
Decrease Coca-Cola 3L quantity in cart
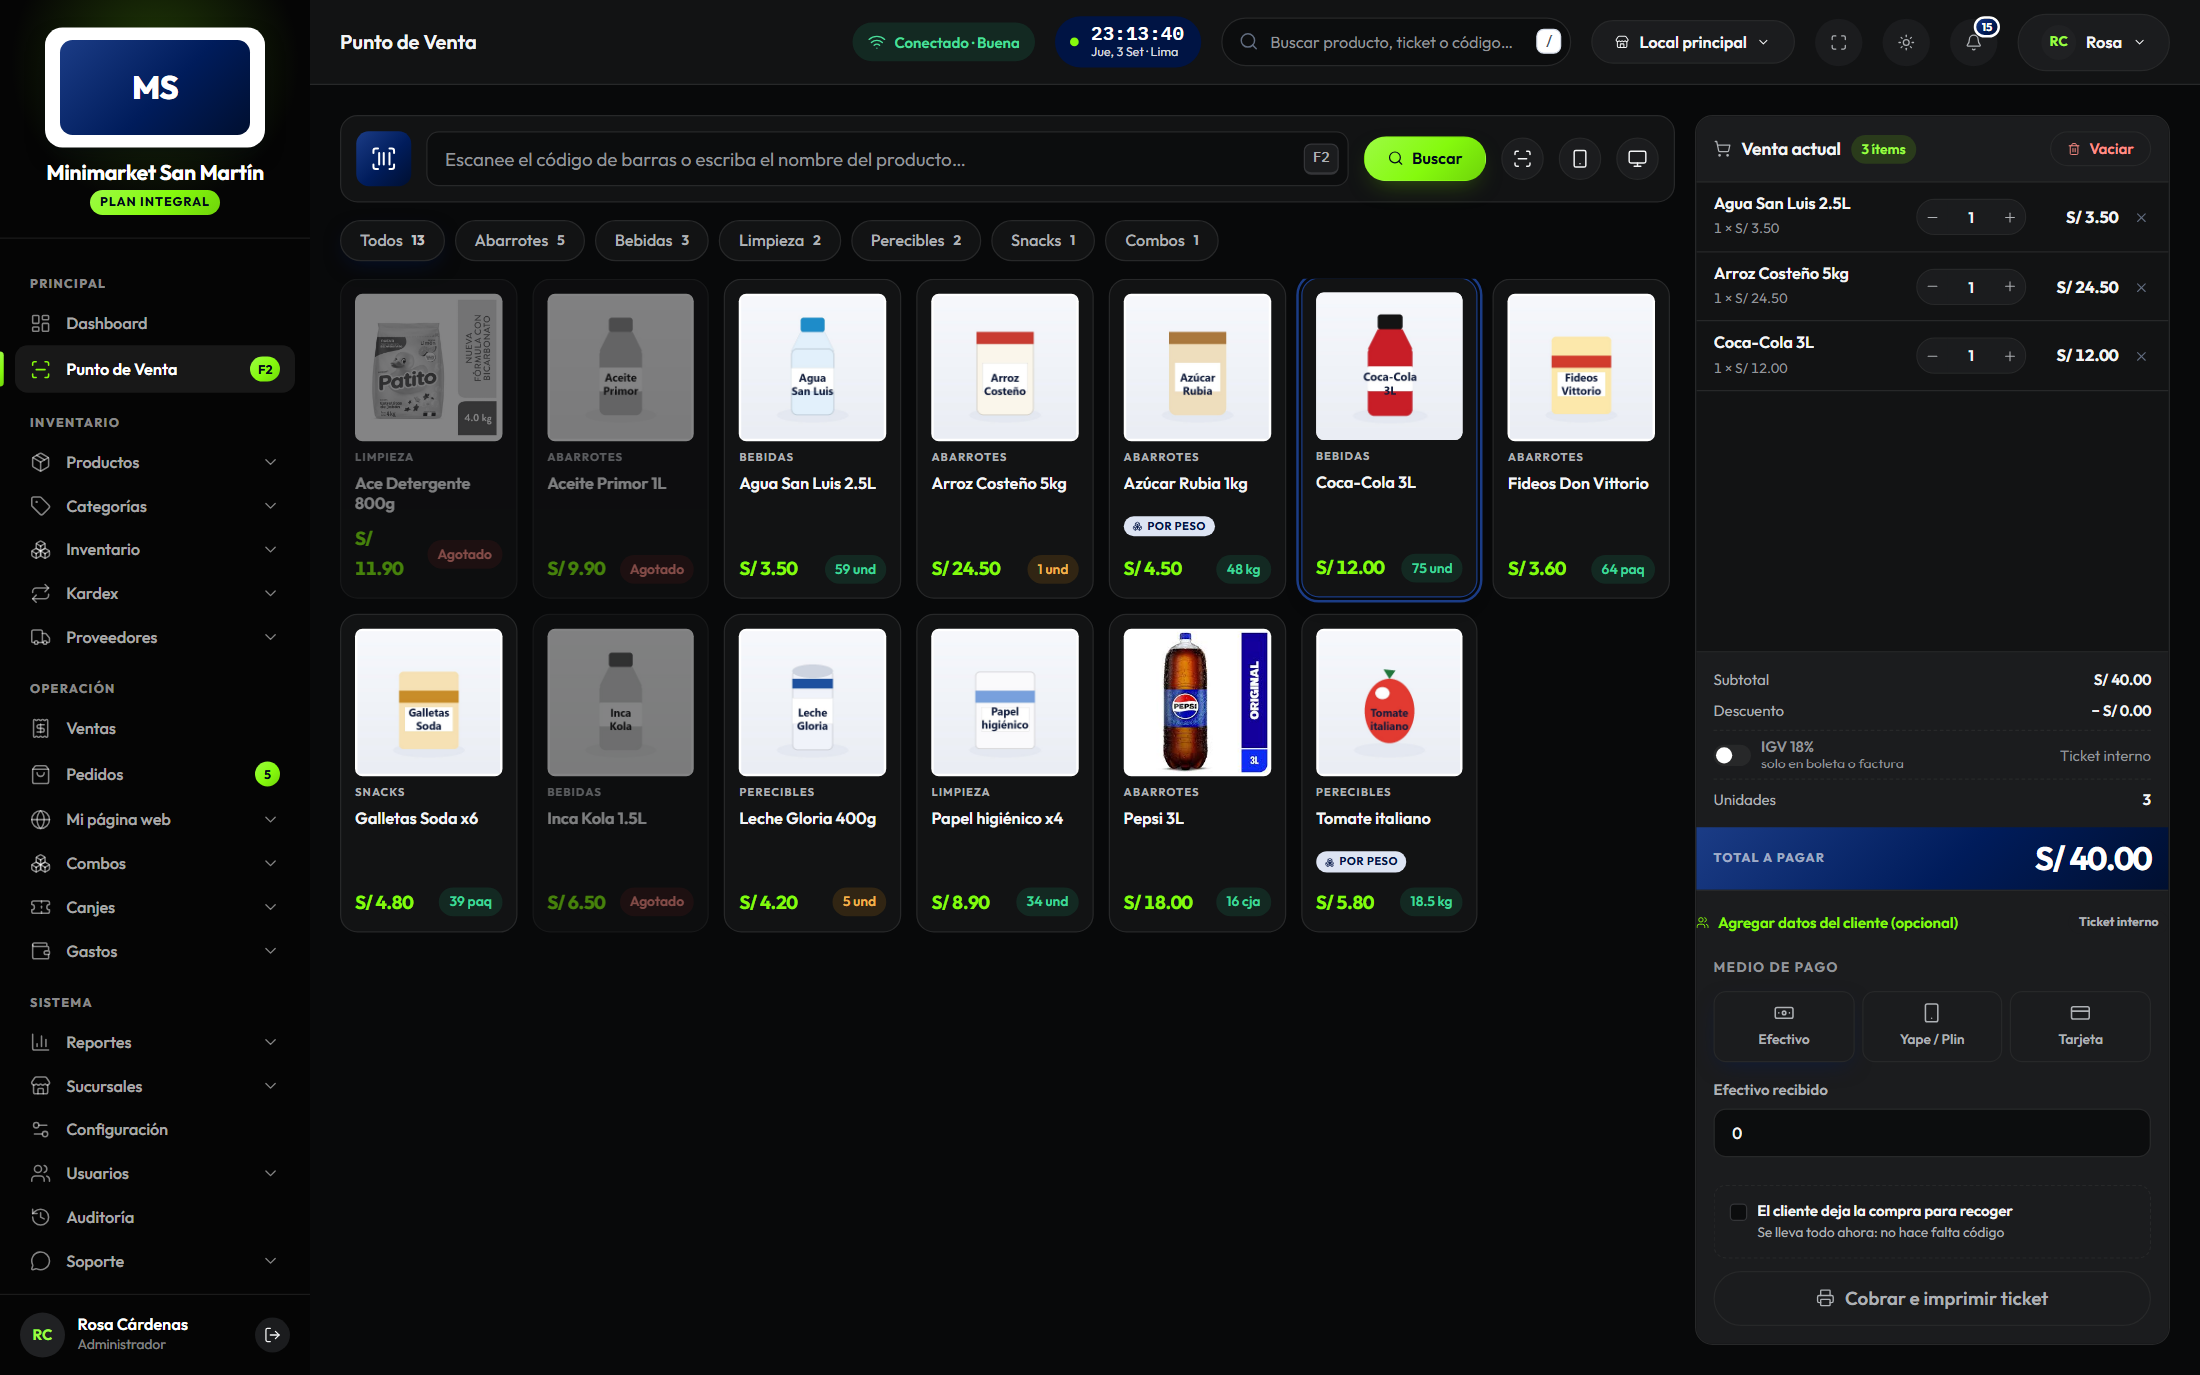(1932, 356)
